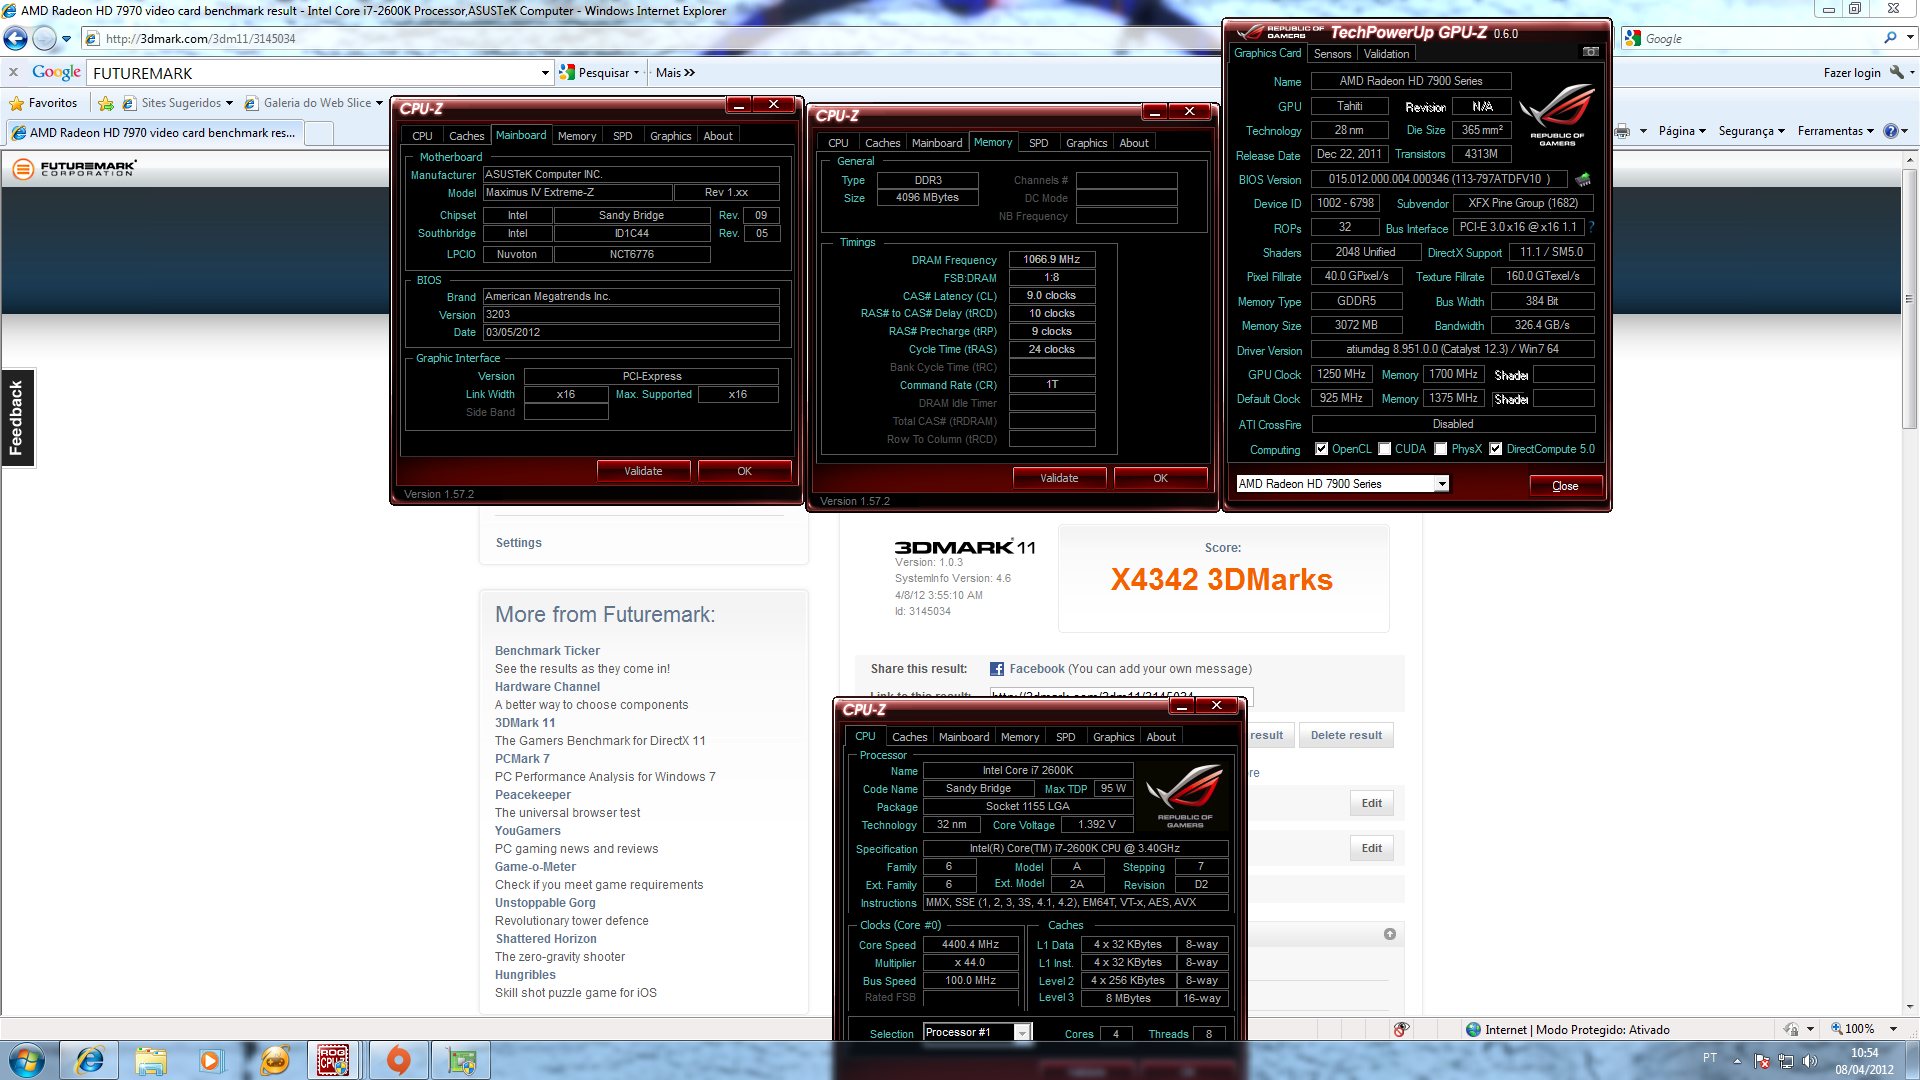Click the Facebook share icon

997,669
